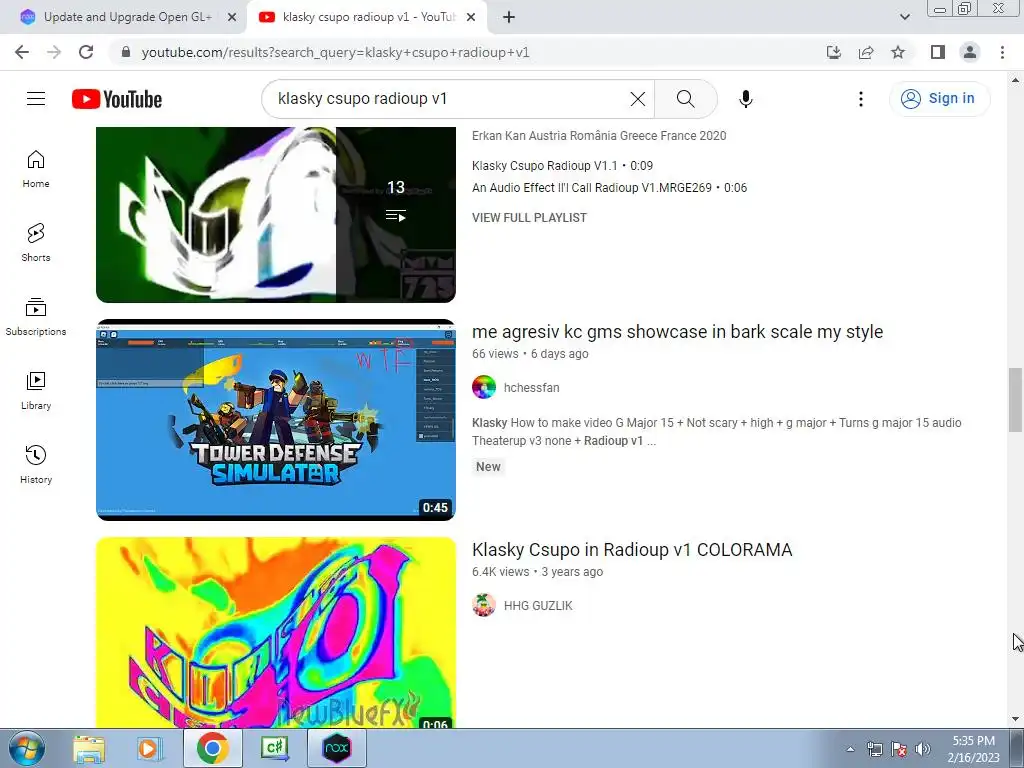The height and width of the screenshot is (768, 1024).
Task: Click Erkan Kan Austria România Greece France text
Action: point(599,136)
